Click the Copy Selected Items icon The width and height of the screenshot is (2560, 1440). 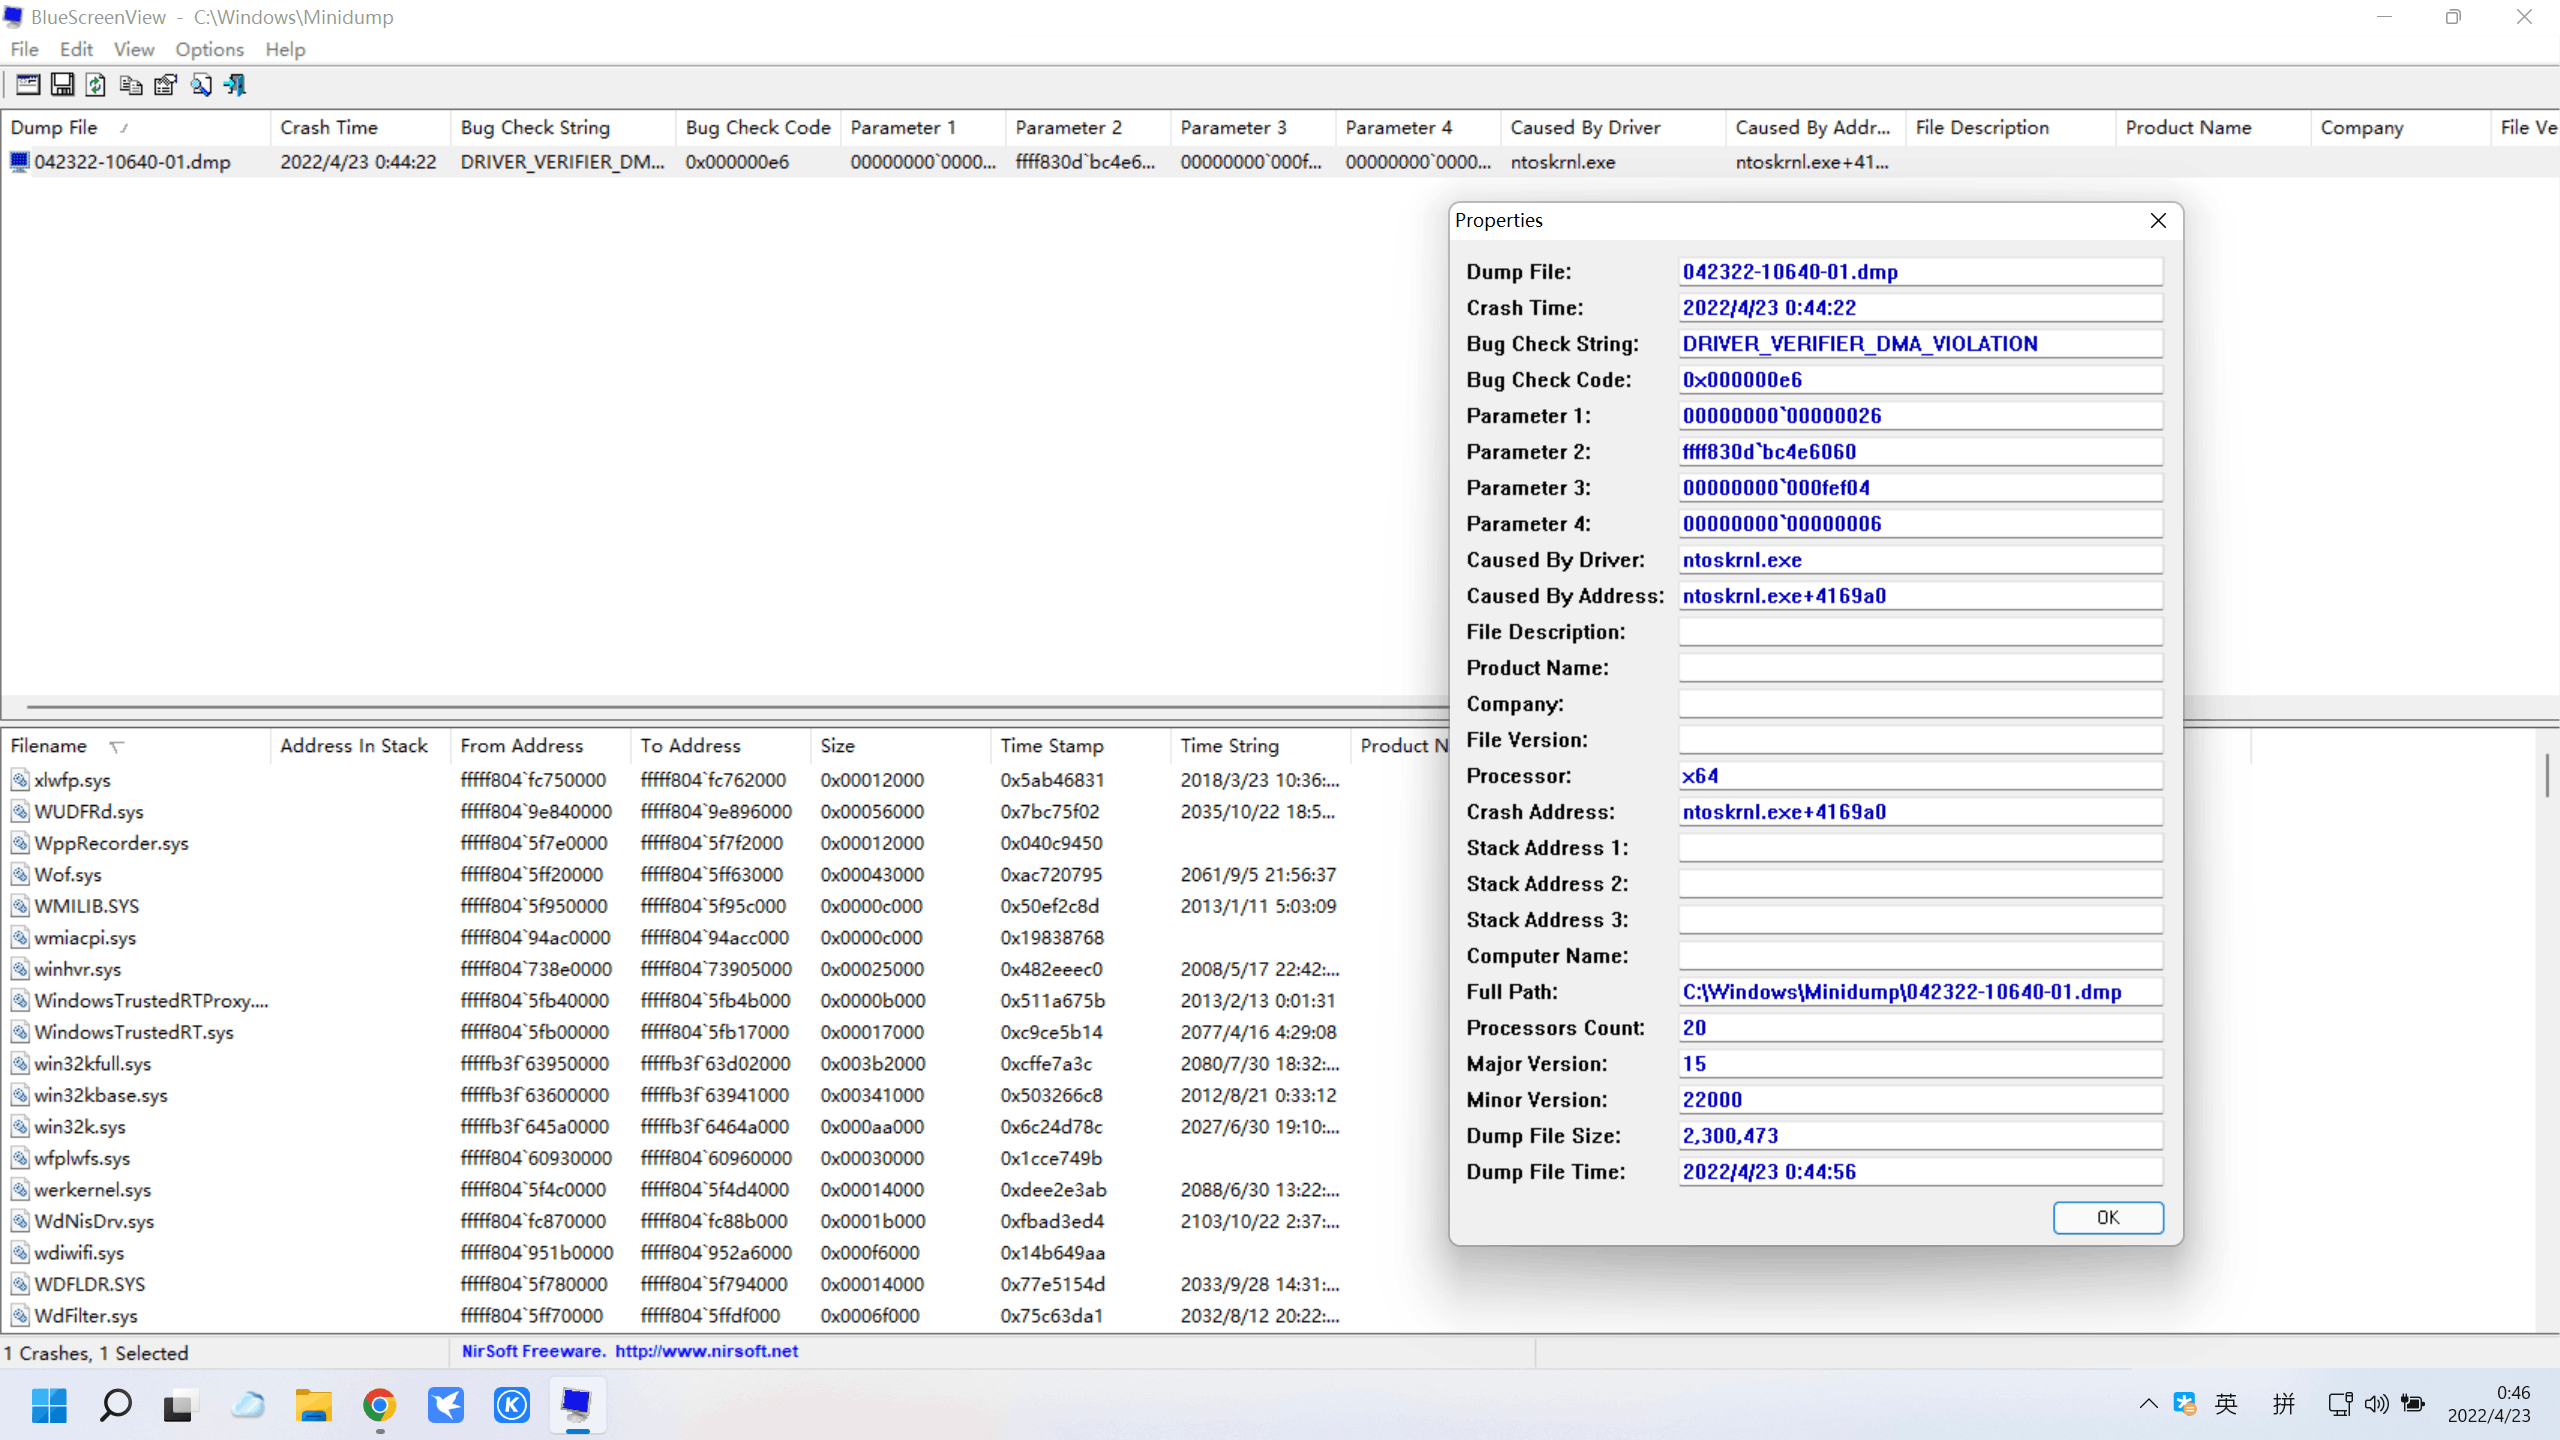(130, 85)
